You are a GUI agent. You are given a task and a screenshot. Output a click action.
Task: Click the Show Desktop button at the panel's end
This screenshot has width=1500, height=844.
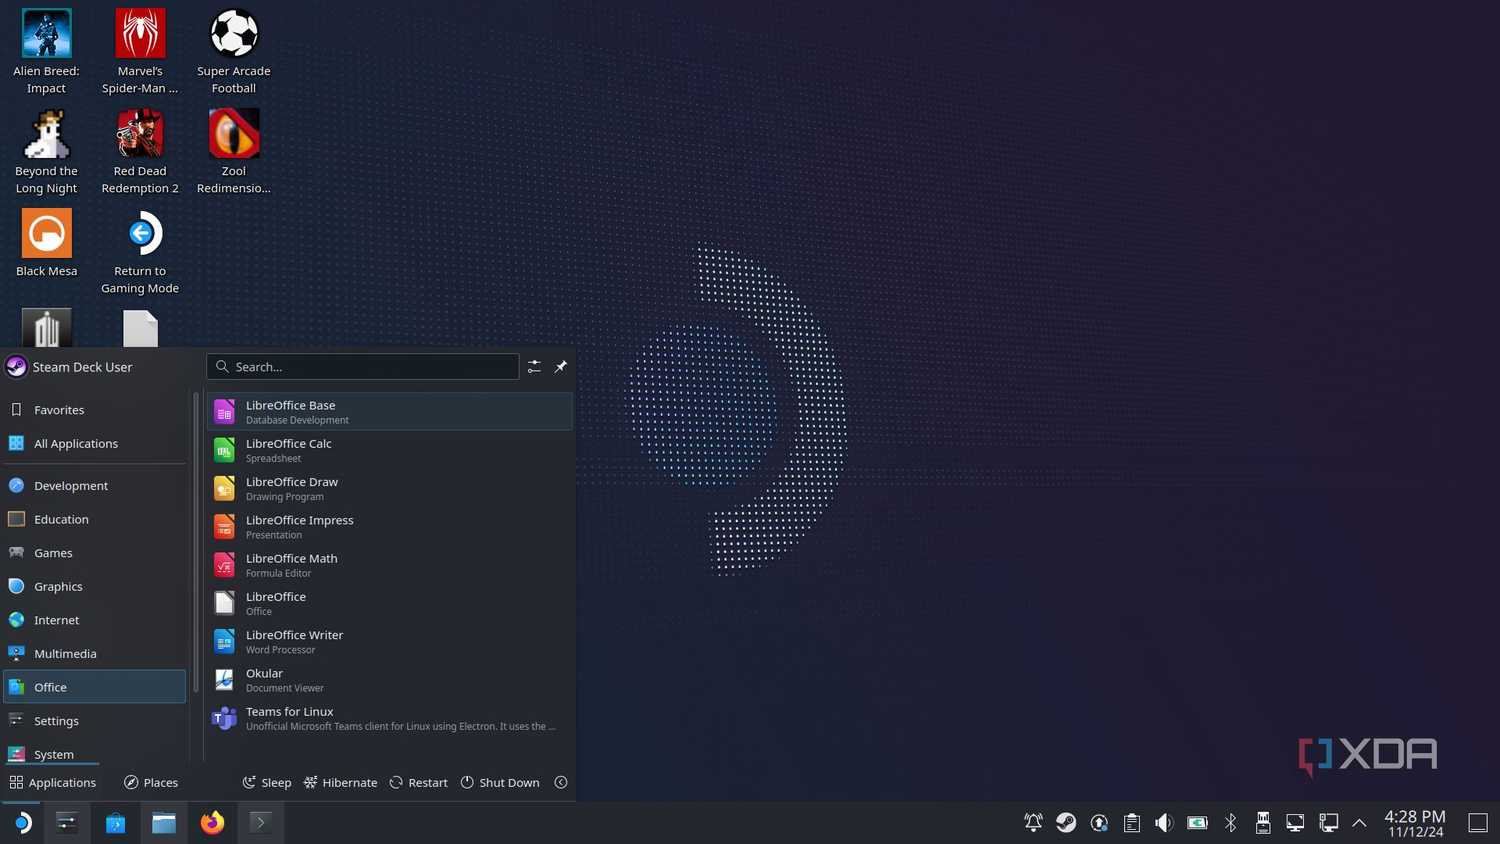tap(1478, 822)
